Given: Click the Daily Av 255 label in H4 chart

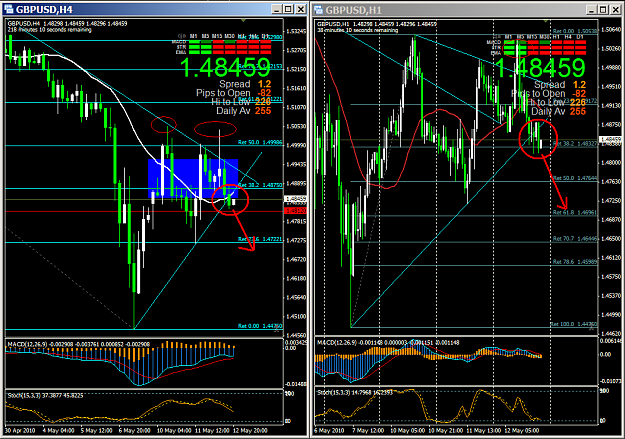Looking at the screenshot, I should click(x=244, y=110).
